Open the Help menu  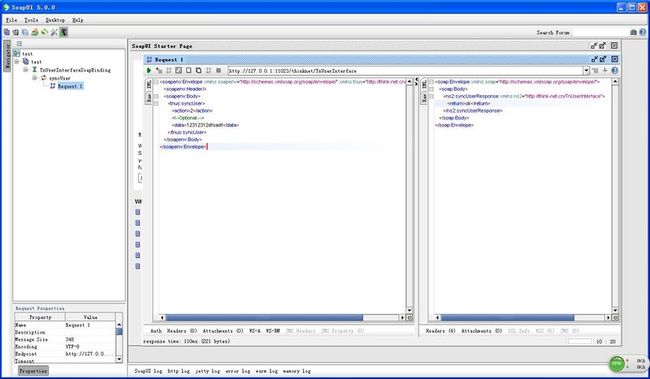coord(78,20)
